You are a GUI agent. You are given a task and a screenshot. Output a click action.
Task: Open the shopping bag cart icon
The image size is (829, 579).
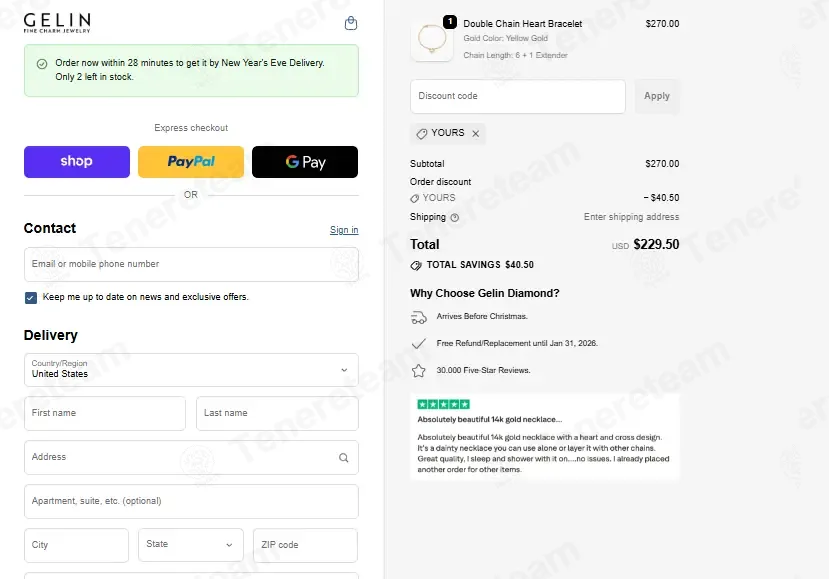tap(351, 23)
